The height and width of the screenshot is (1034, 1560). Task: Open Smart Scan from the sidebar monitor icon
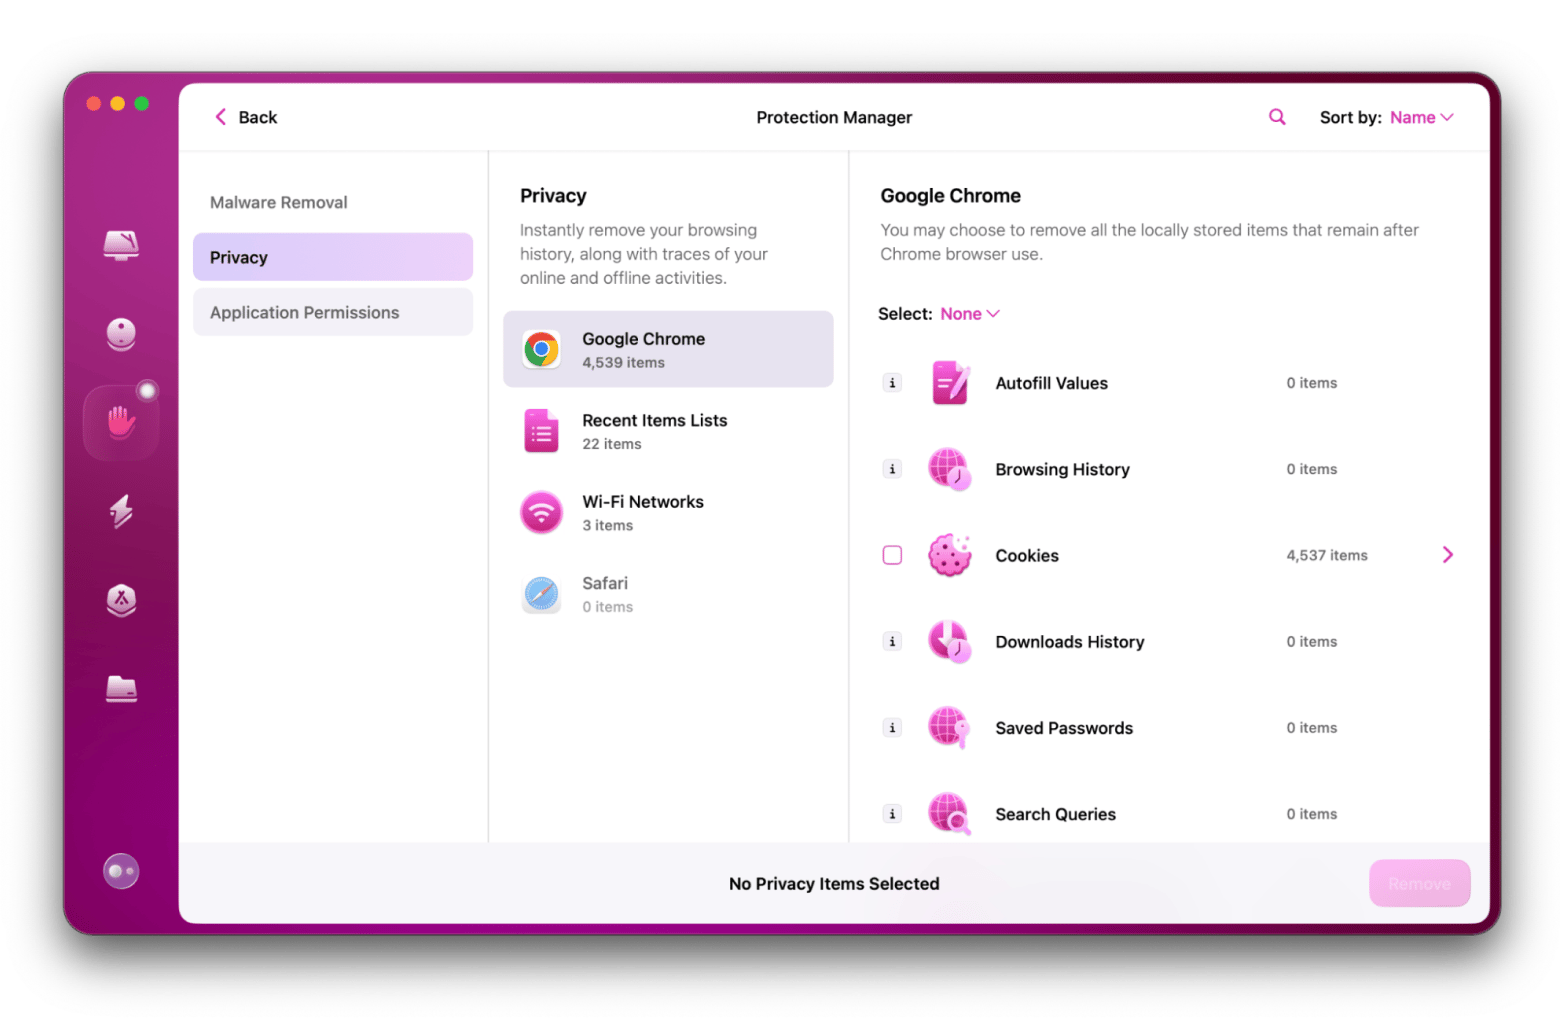(x=121, y=245)
